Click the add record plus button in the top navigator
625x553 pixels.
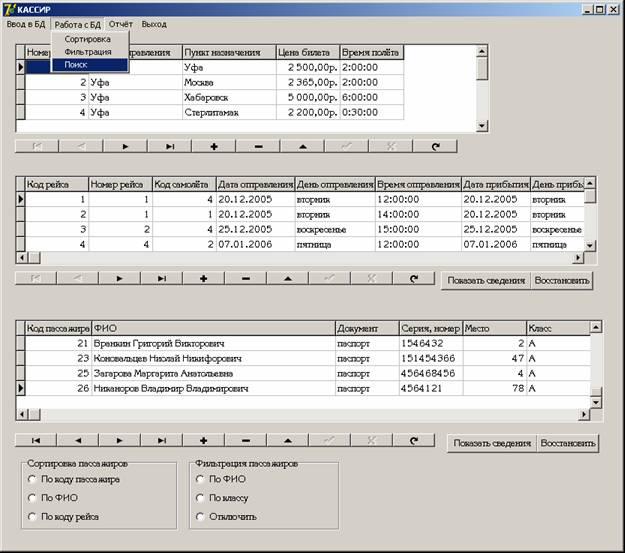[214, 146]
